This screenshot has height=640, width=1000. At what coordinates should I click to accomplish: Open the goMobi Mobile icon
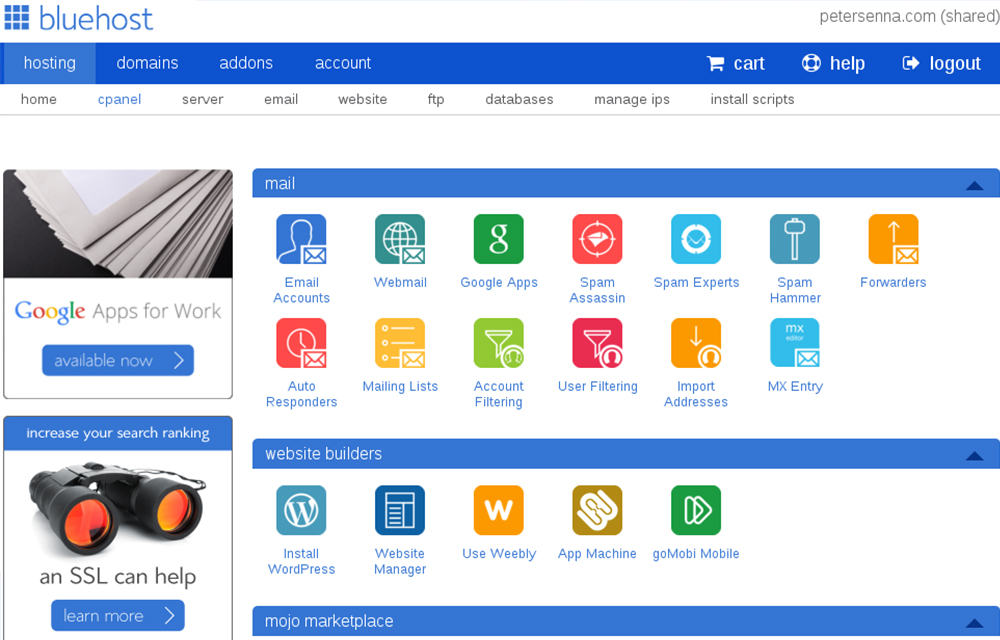tap(696, 511)
